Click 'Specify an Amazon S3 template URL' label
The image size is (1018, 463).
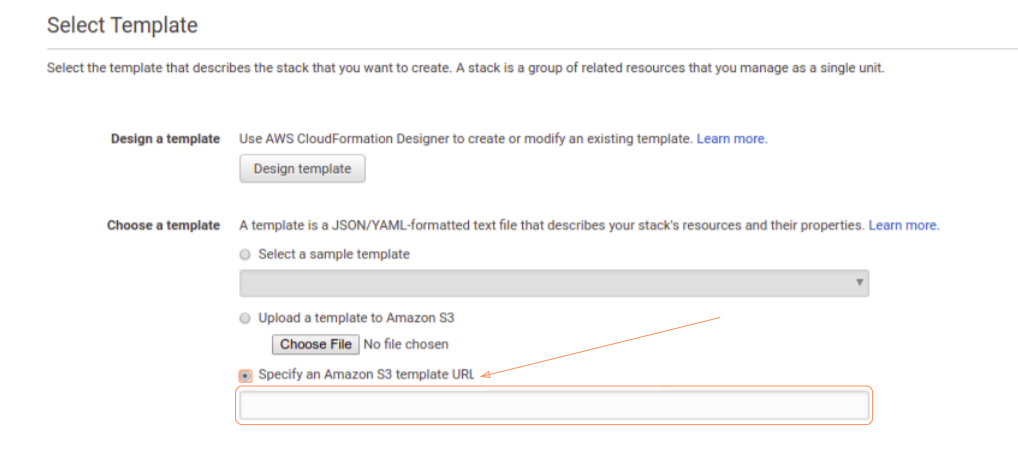point(366,376)
